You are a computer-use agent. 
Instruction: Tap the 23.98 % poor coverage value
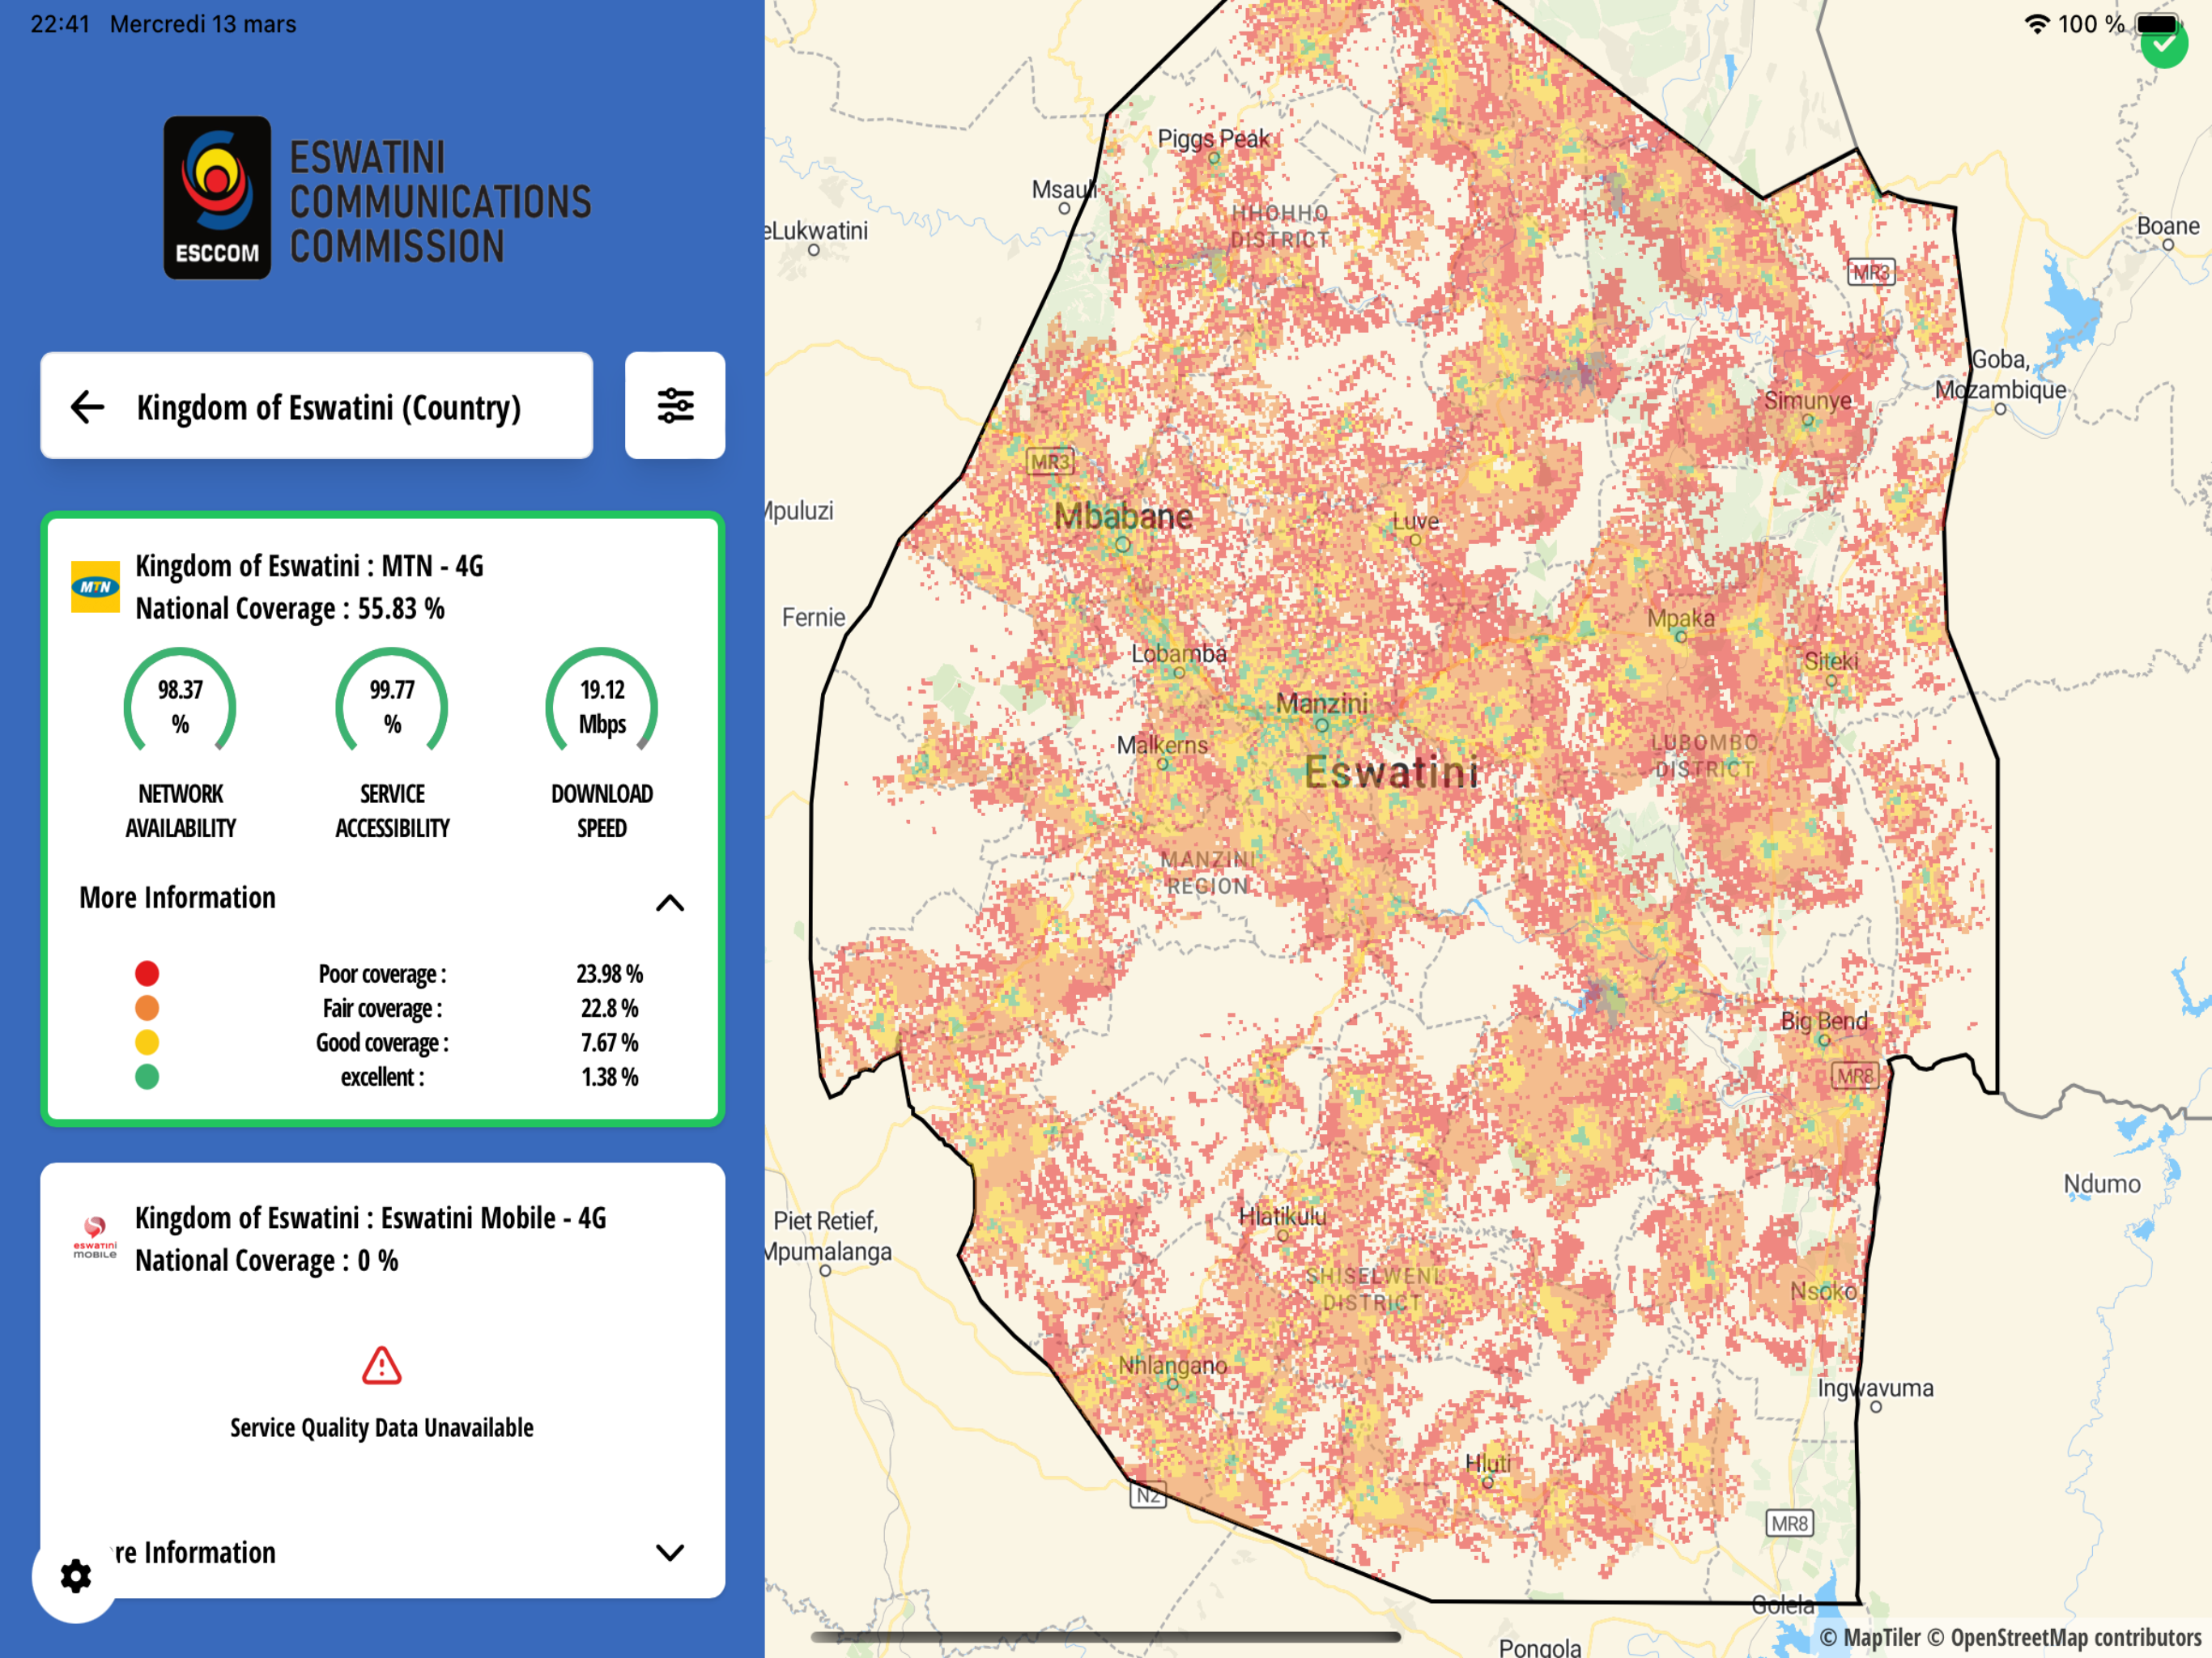[609, 974]
